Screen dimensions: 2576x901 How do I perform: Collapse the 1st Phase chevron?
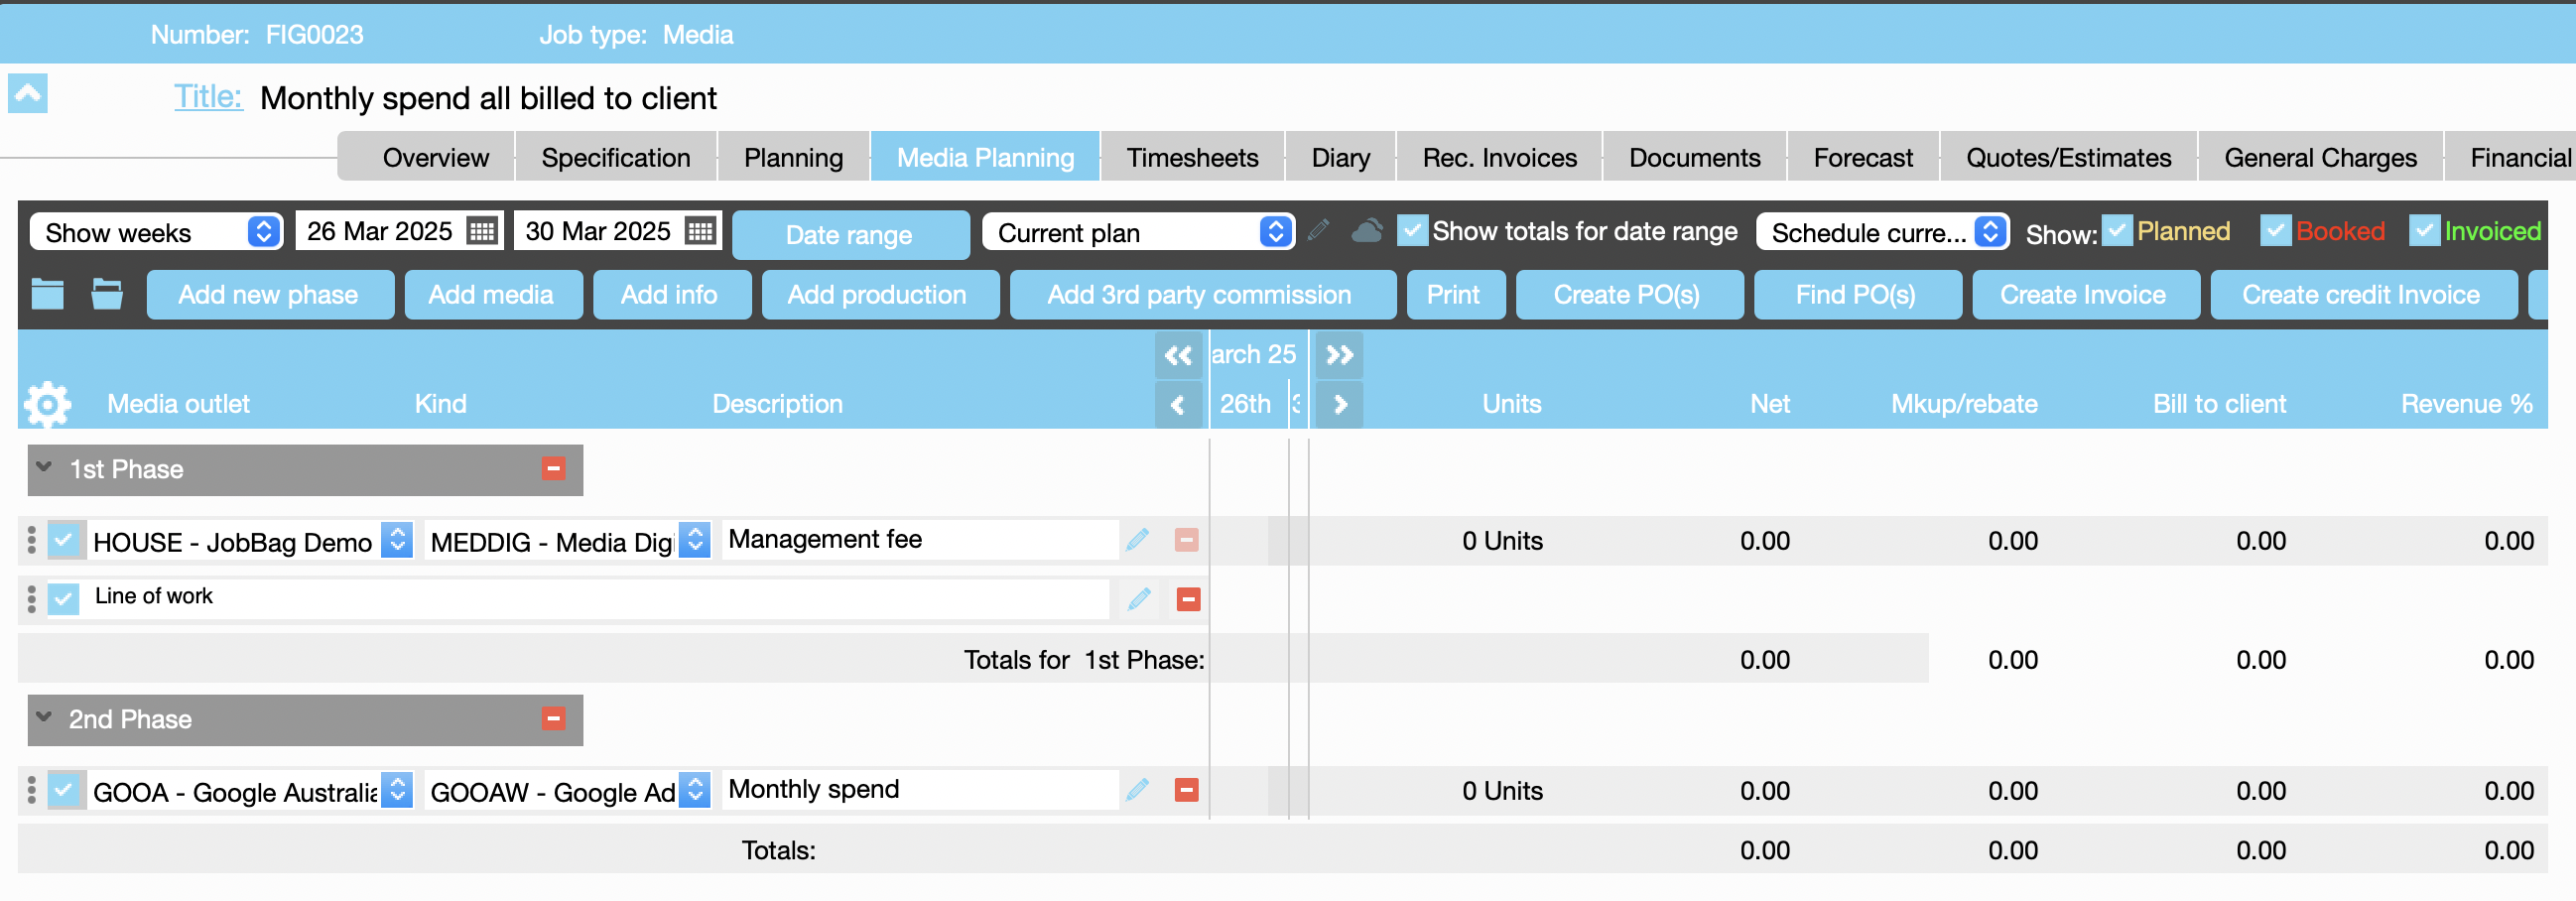point(44,467)
